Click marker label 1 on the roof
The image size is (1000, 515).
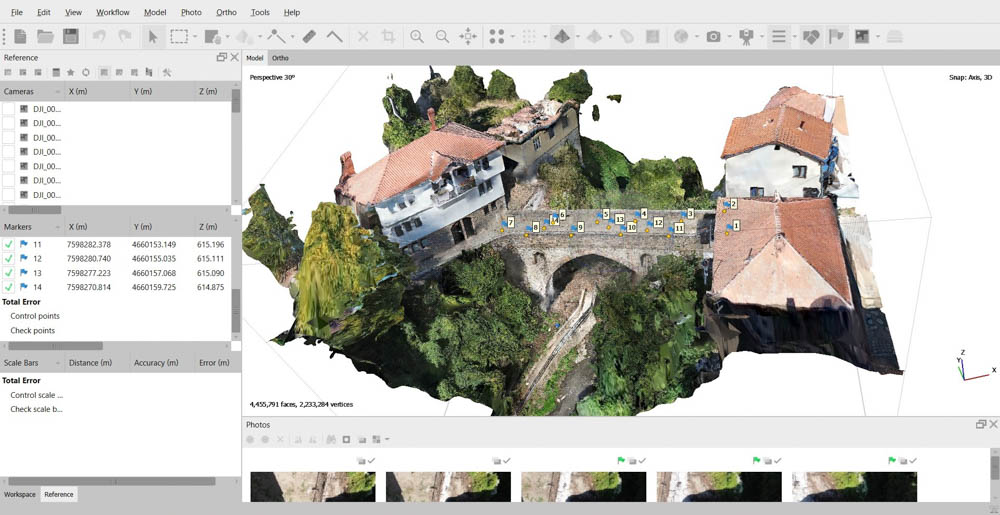[736, 225]
